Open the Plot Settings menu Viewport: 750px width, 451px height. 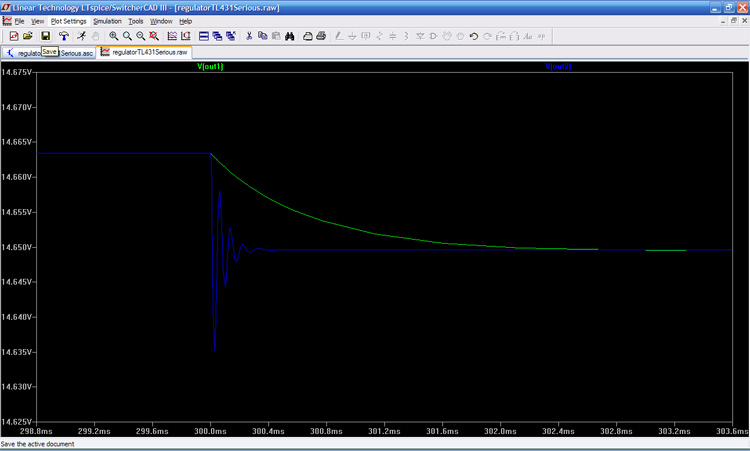(68, 21)
